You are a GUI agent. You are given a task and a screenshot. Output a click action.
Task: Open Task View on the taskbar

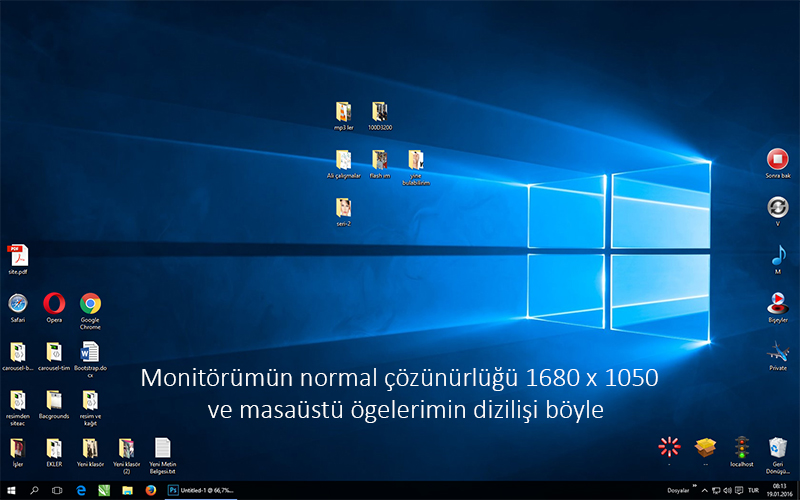[x=57, y=490]
